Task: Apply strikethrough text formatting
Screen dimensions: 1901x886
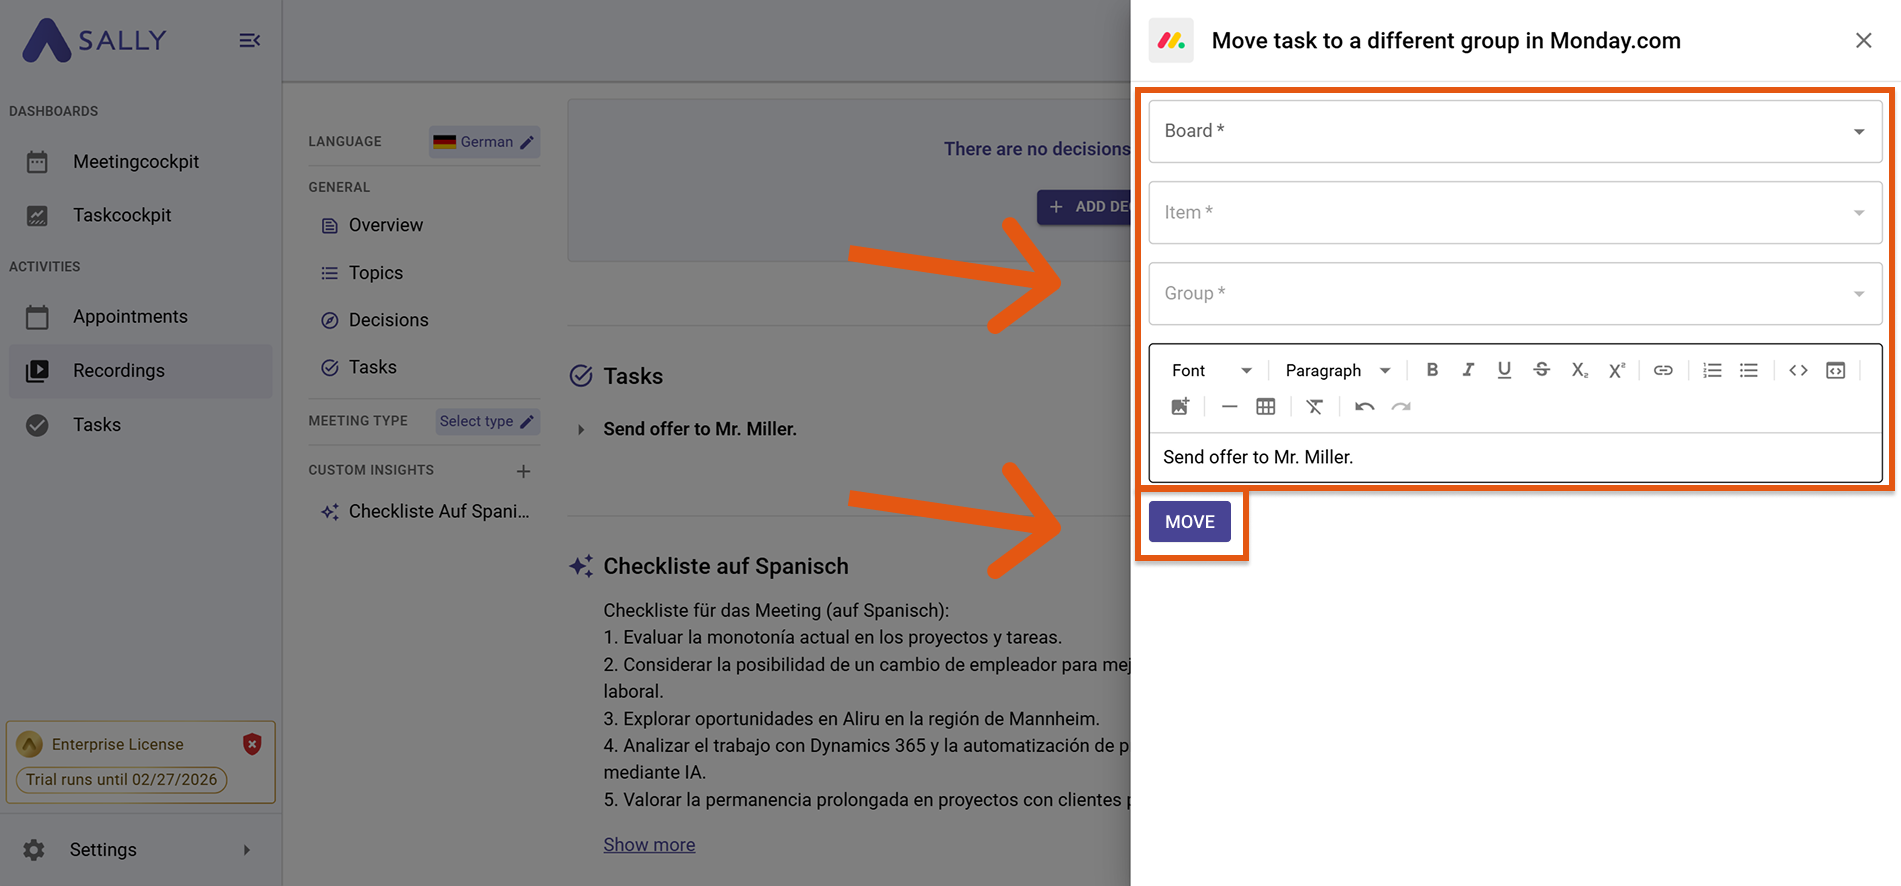Action: pos(1541,370)
